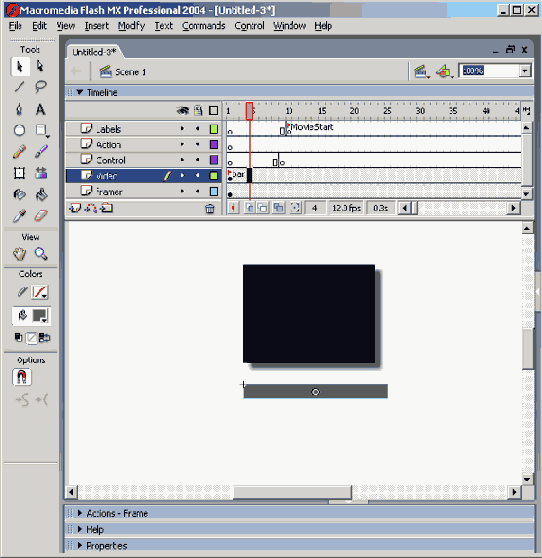Viewport: 542px width, 558px height.
Task: Select the Text tool
Action: [x=41, y=109]
